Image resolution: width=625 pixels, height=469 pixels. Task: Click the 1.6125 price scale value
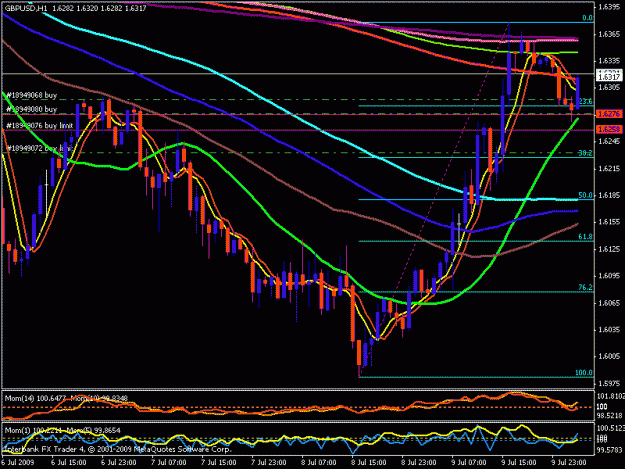coord(609,249)
